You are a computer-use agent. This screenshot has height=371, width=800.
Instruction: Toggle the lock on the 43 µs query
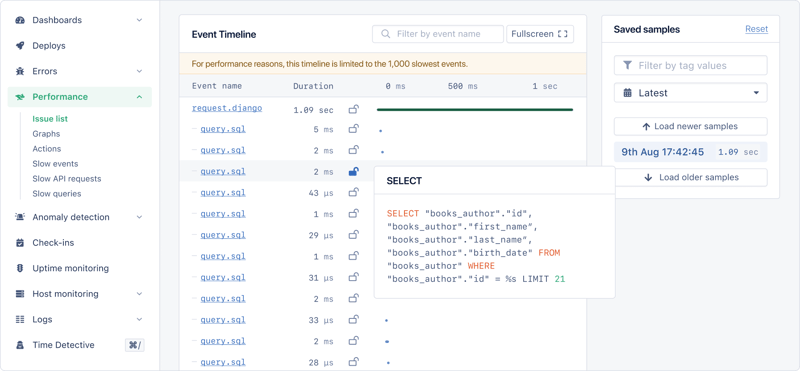coord(353,192)
